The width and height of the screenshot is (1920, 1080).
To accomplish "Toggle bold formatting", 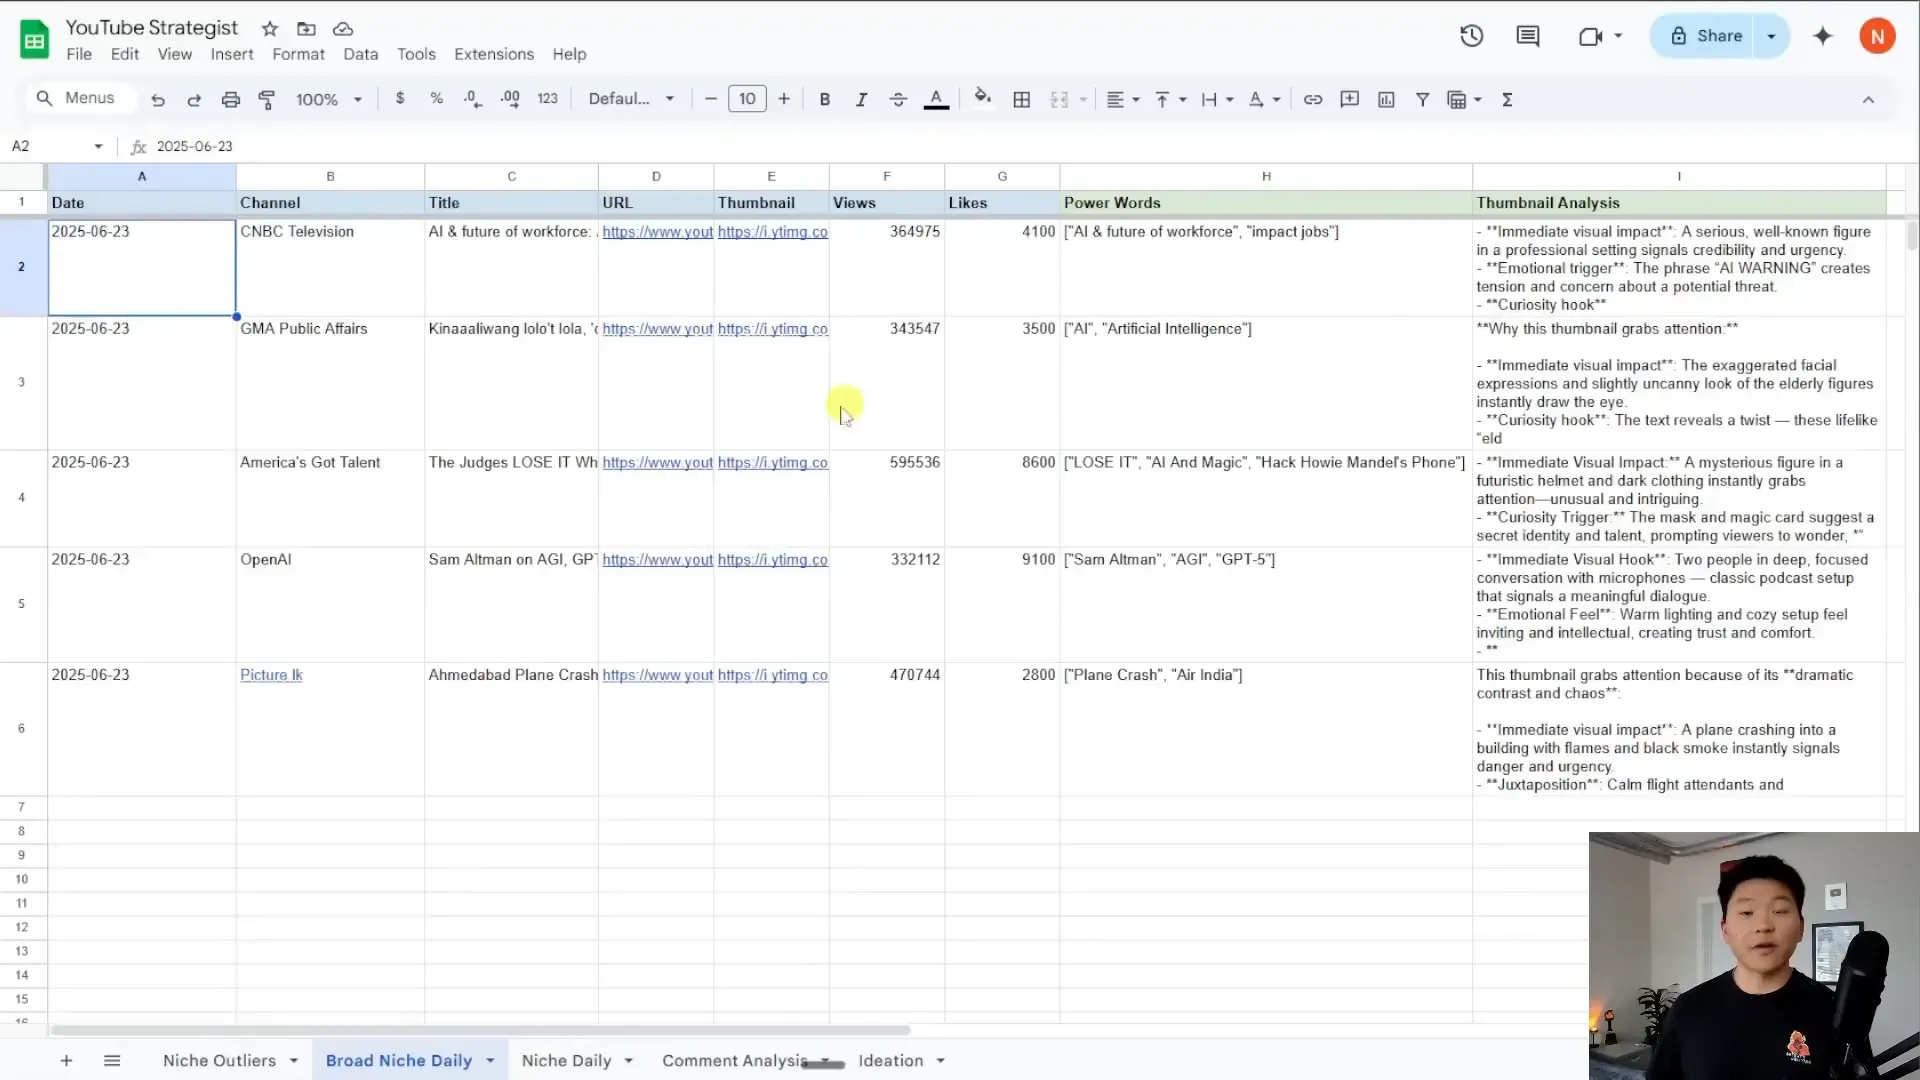I will point(825,99).
